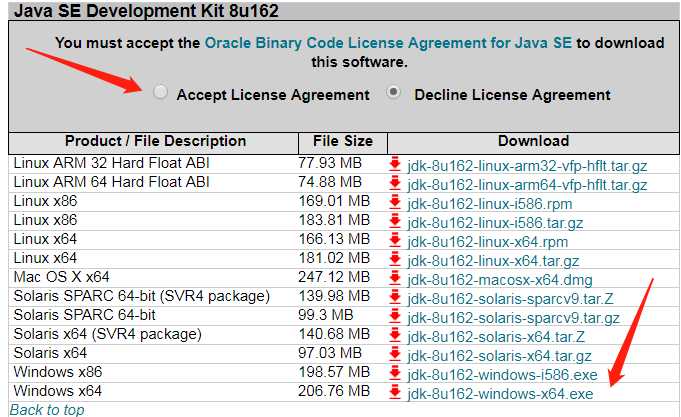Click the Mac OS X x64 description

pyautogui.click(x=61, y=277)
